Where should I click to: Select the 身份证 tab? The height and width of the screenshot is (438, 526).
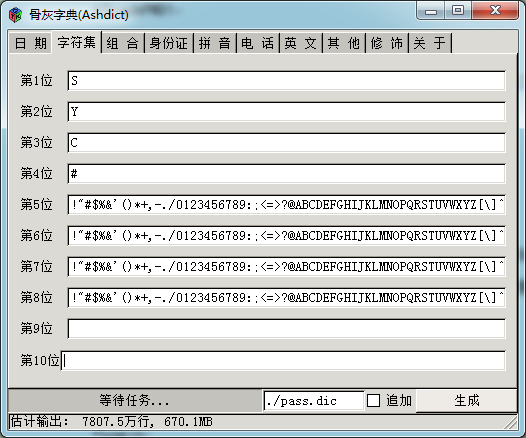point(168,43)
